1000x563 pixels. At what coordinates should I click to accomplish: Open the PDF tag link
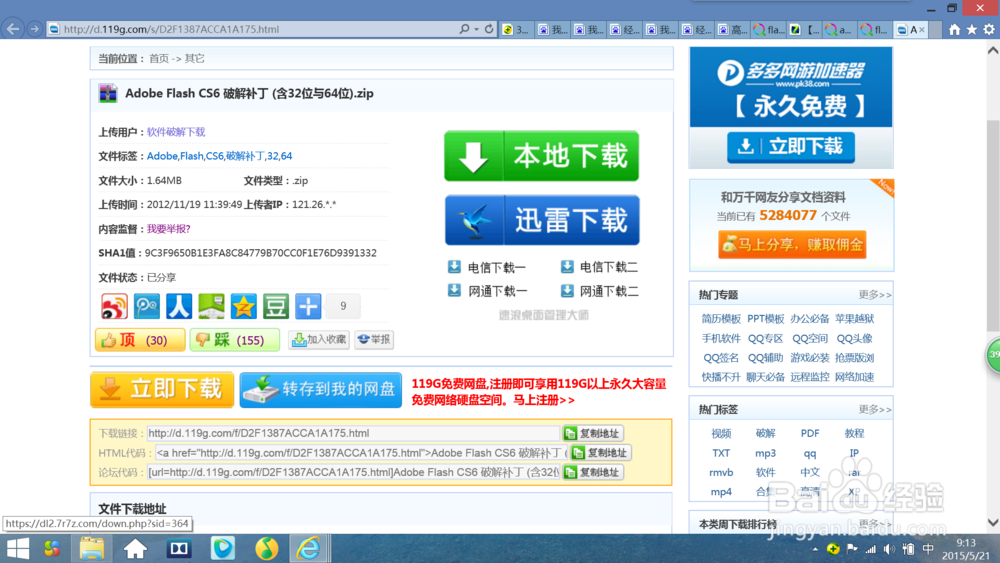[x=810, y=434]
